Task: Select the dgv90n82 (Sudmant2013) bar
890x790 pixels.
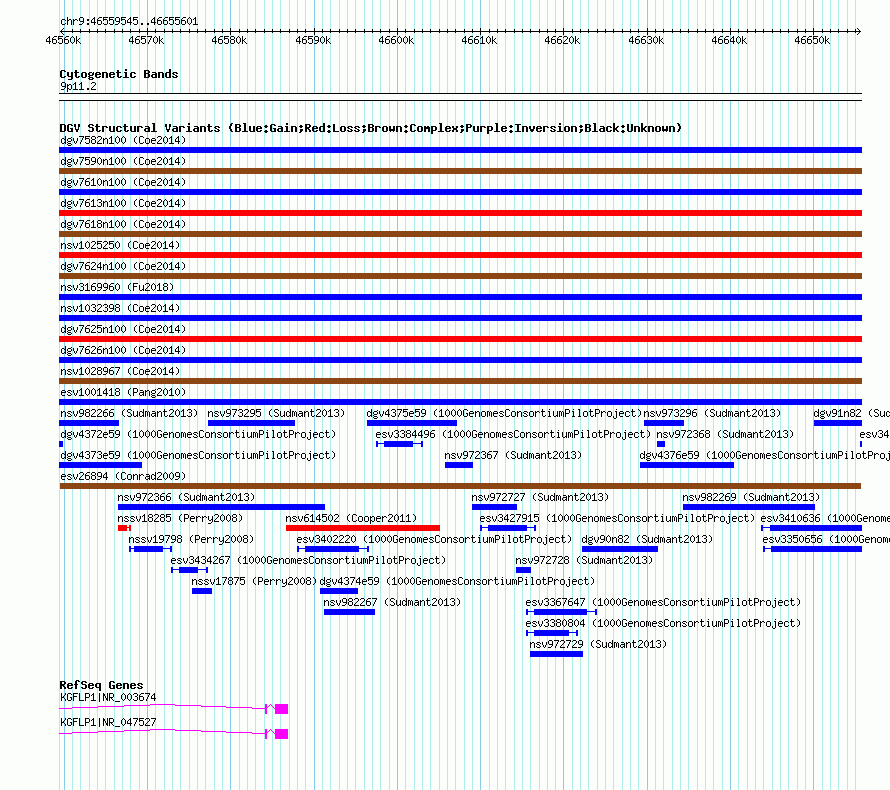Action: (620, 549)
